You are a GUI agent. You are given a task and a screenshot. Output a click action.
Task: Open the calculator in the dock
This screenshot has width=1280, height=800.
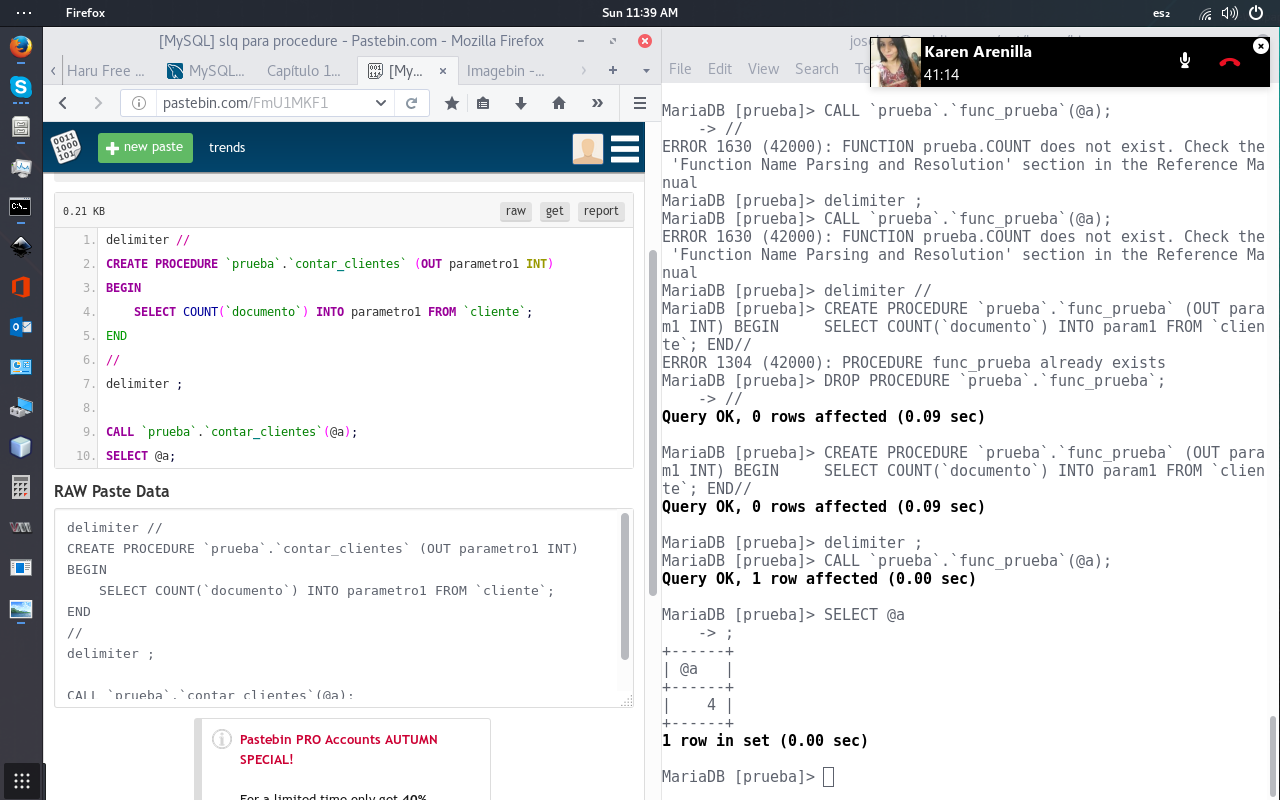coord(20,487)
